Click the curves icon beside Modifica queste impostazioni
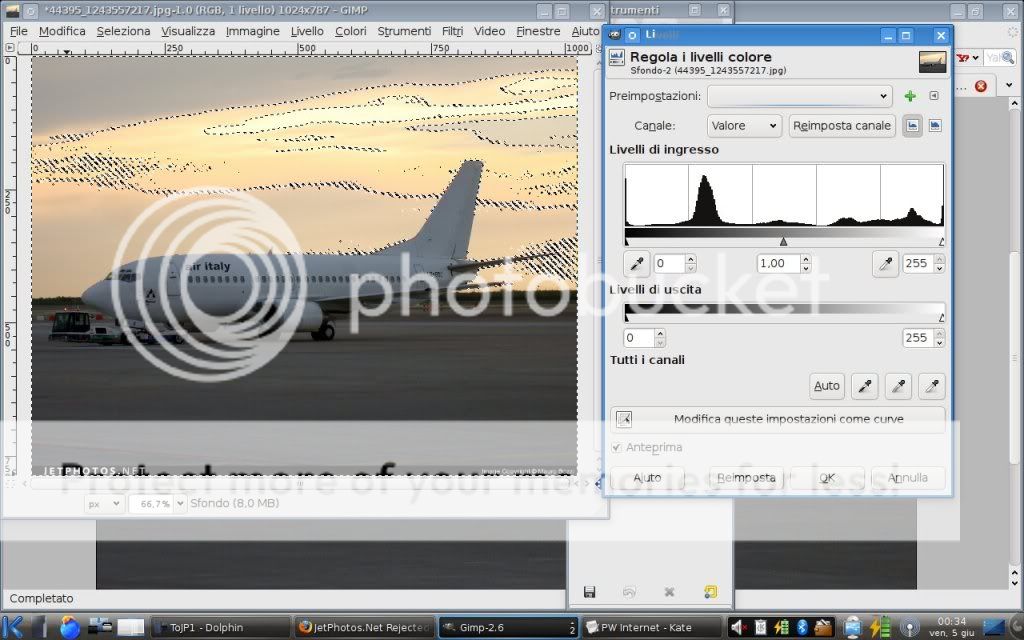 pyautogui.click(x=624, y=419)
